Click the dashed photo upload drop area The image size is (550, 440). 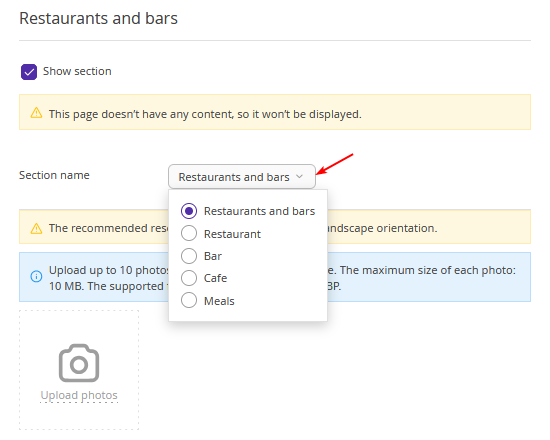pyautogui.click(x=79, y=370)
